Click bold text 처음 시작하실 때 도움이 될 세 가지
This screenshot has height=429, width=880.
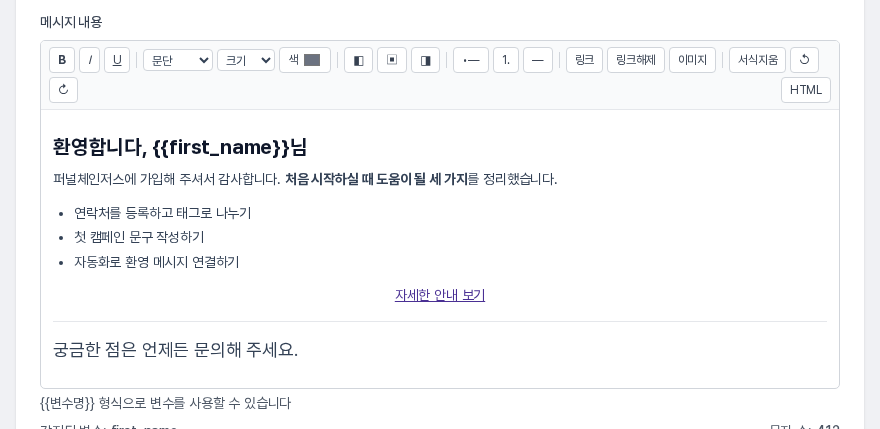376,180
